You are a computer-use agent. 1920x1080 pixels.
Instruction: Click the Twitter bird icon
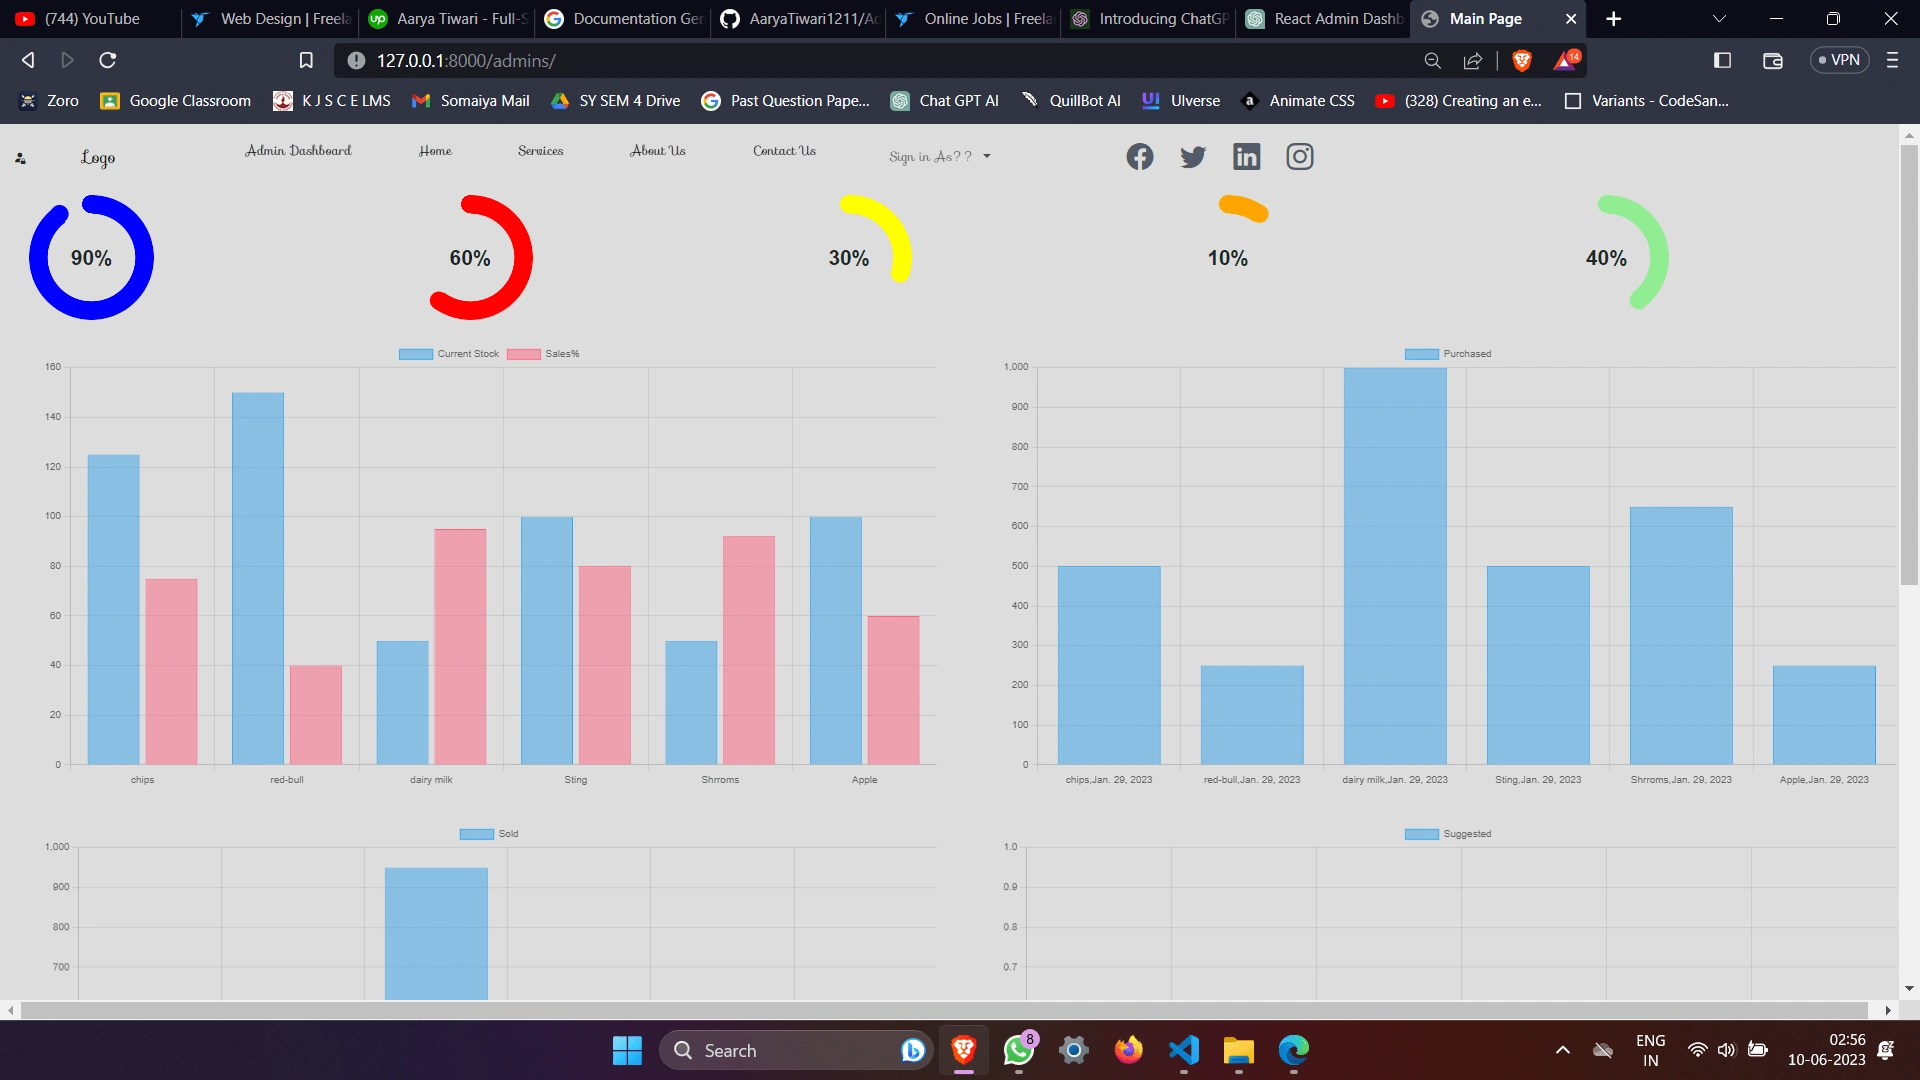(x=1193, y=157)
